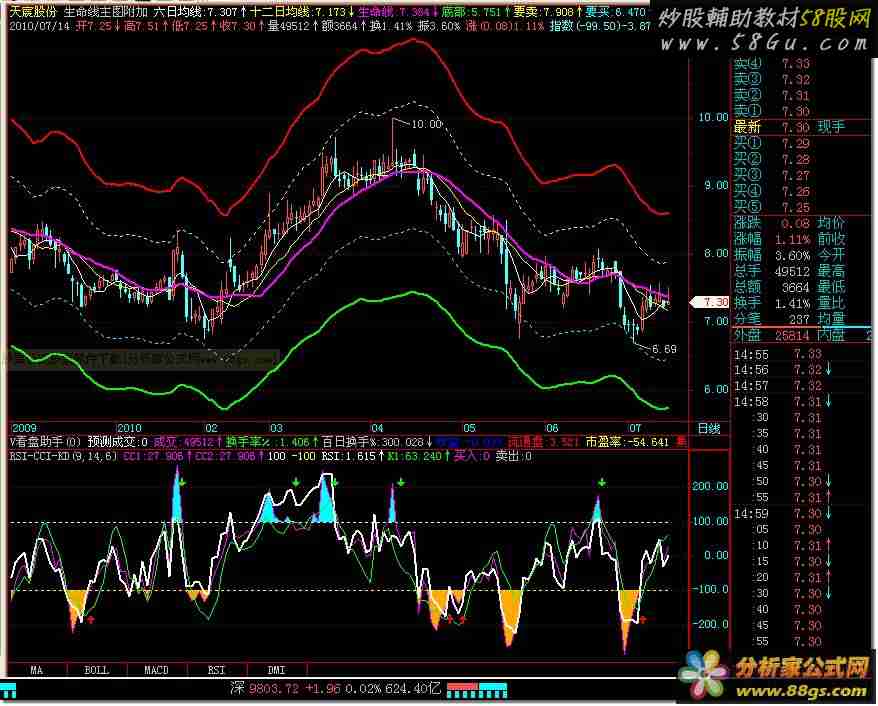
Task: Click the rightmost red buy-signal marker
Action: pos(643,619)
